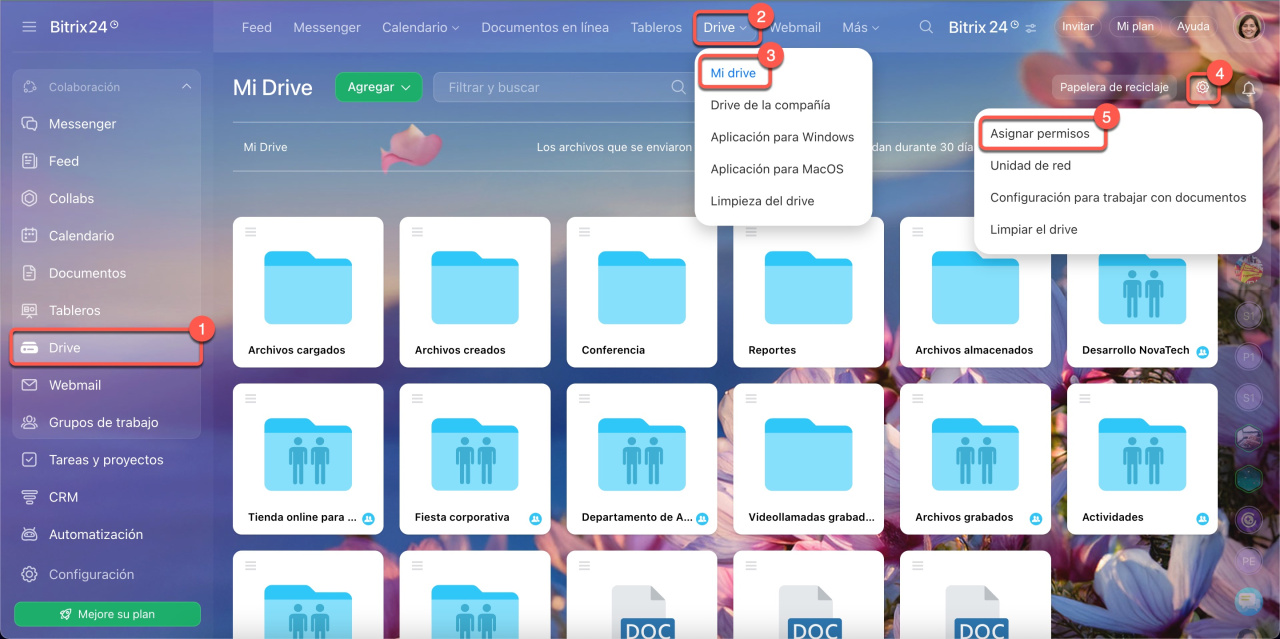
Task: Click the Feed icon in the left sidebar
Action: coord(30,161)
